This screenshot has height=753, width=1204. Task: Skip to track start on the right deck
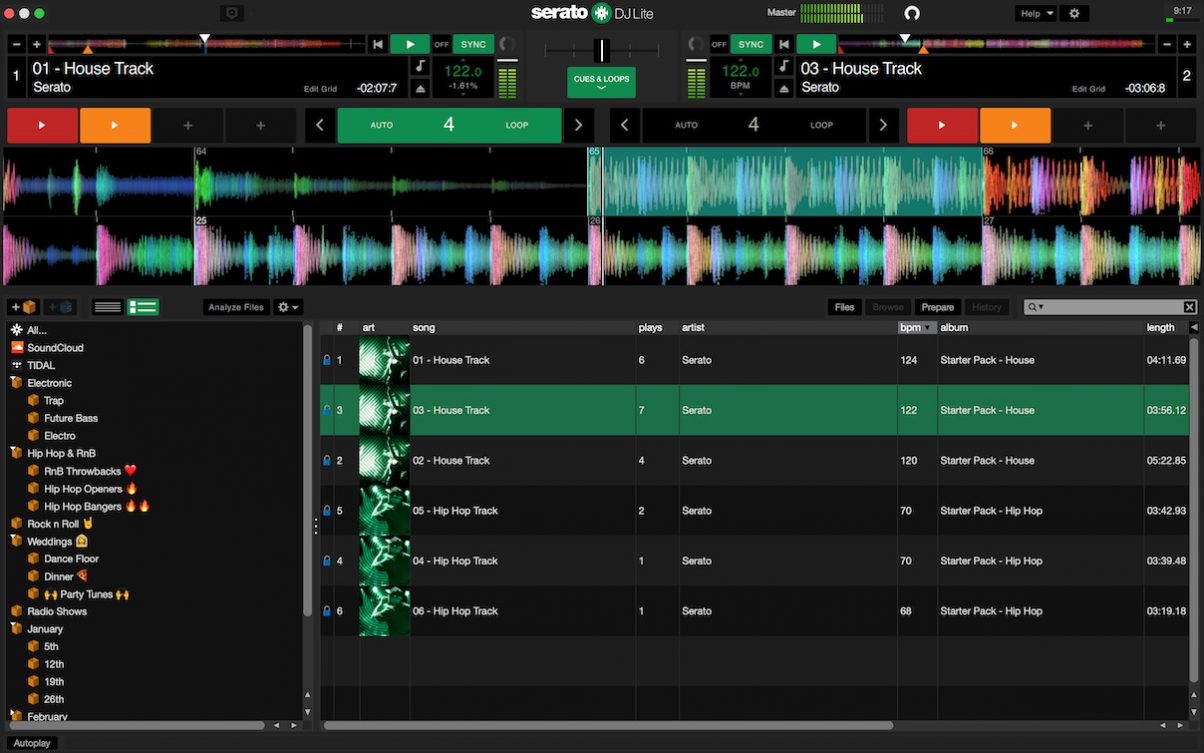tap(784, 44)
